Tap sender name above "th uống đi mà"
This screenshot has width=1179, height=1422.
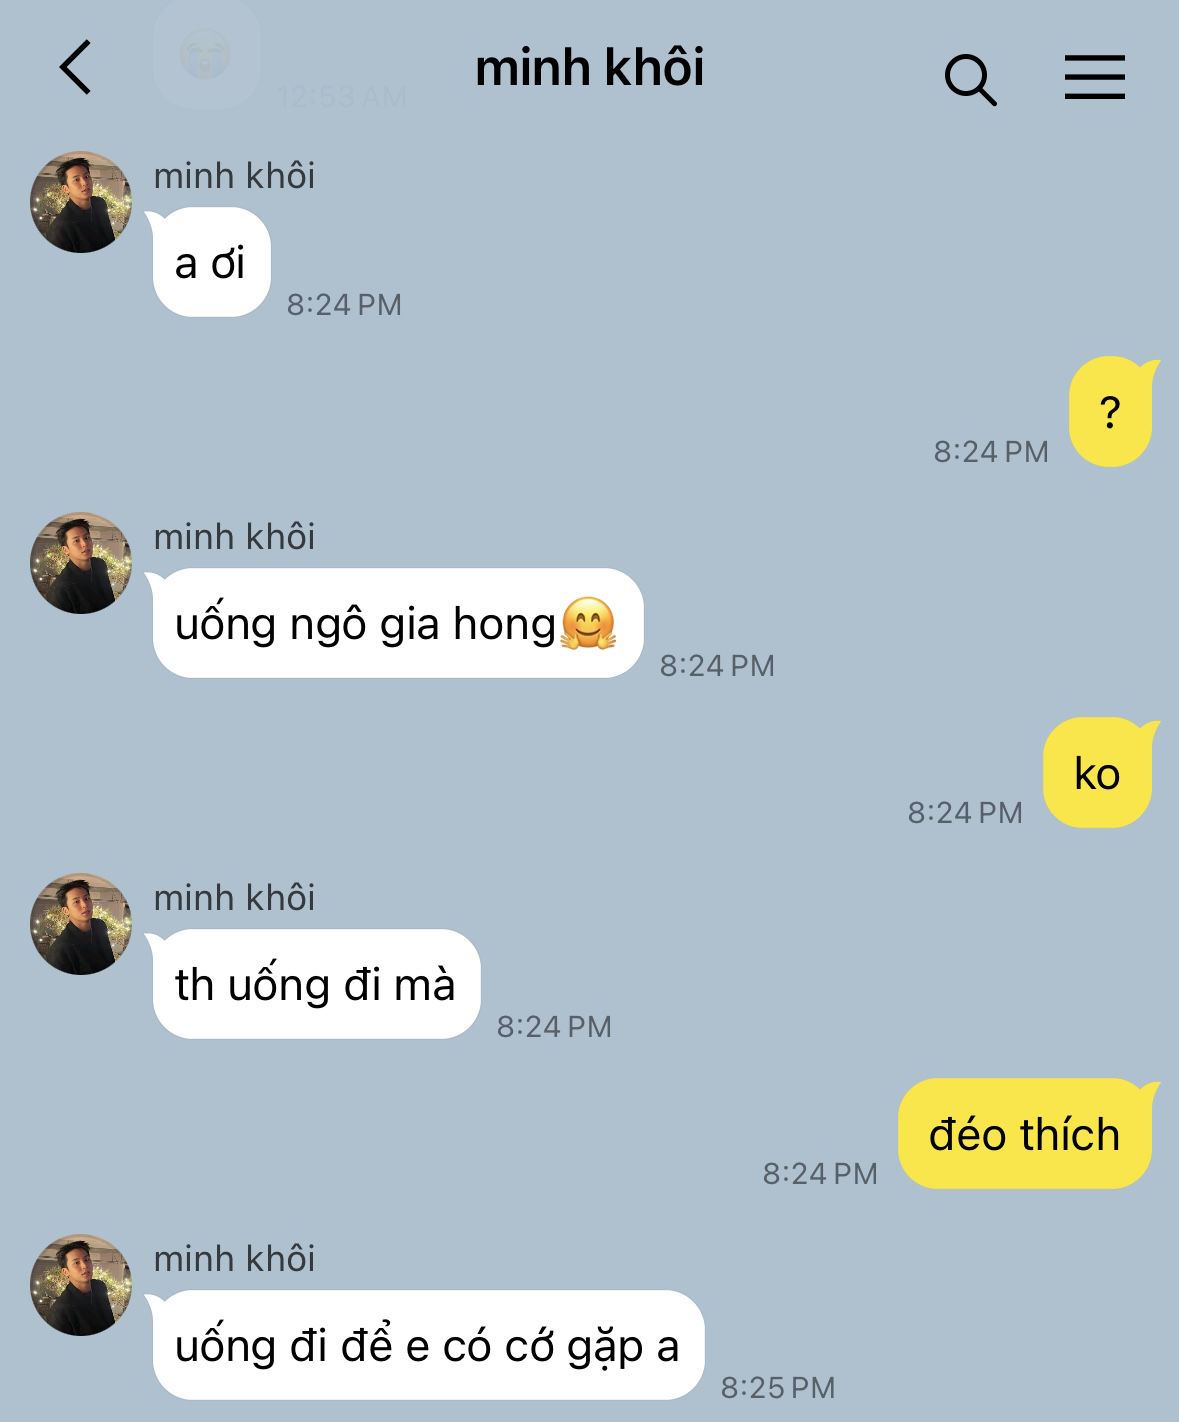234,898
